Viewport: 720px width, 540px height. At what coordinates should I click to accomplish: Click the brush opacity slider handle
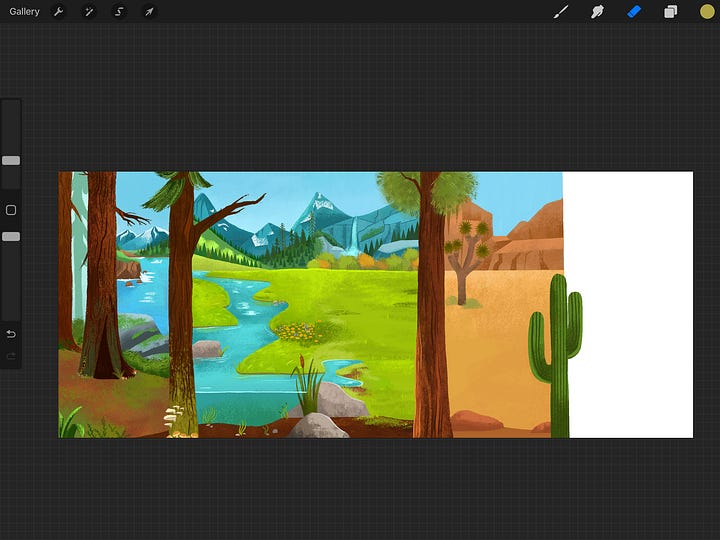tap(11, 236)
